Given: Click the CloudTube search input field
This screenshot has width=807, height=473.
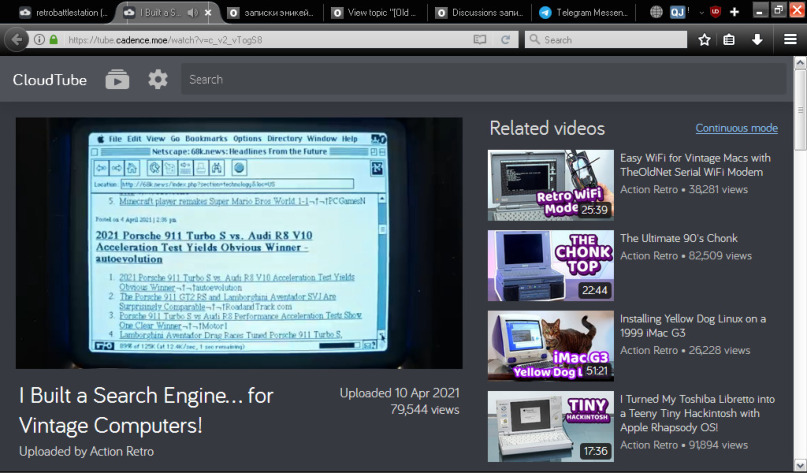Looking at the screenshot, I should coord(480,80).
